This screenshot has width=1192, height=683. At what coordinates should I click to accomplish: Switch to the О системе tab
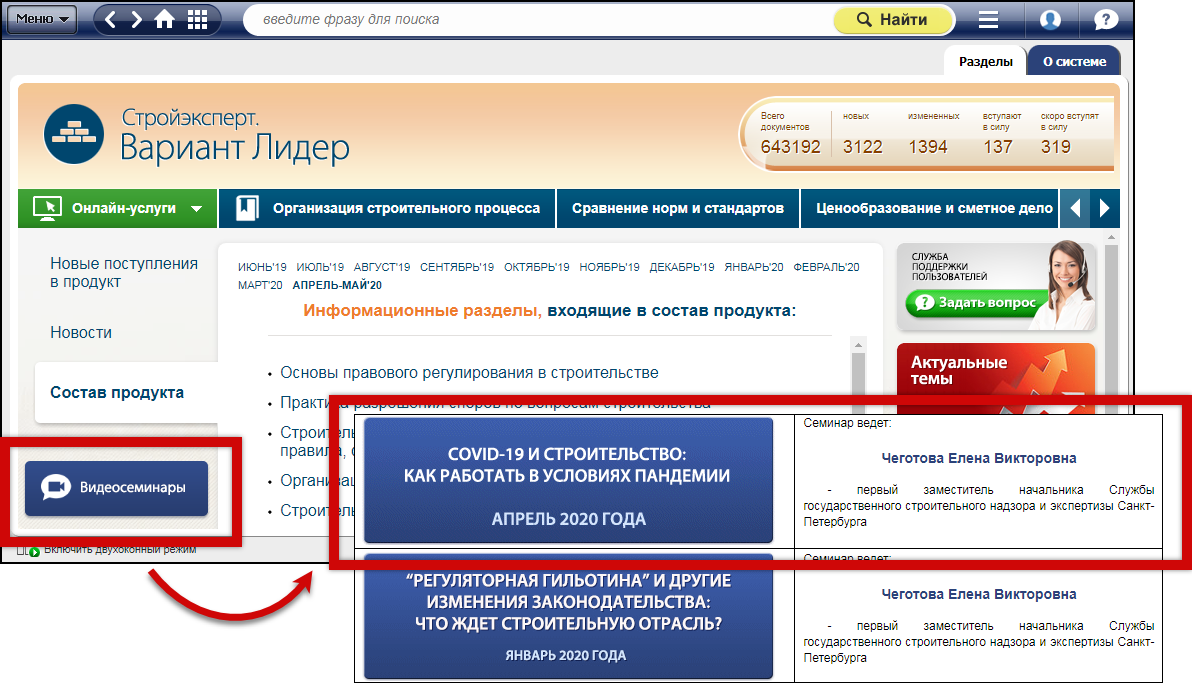[x=1074, y=62]
